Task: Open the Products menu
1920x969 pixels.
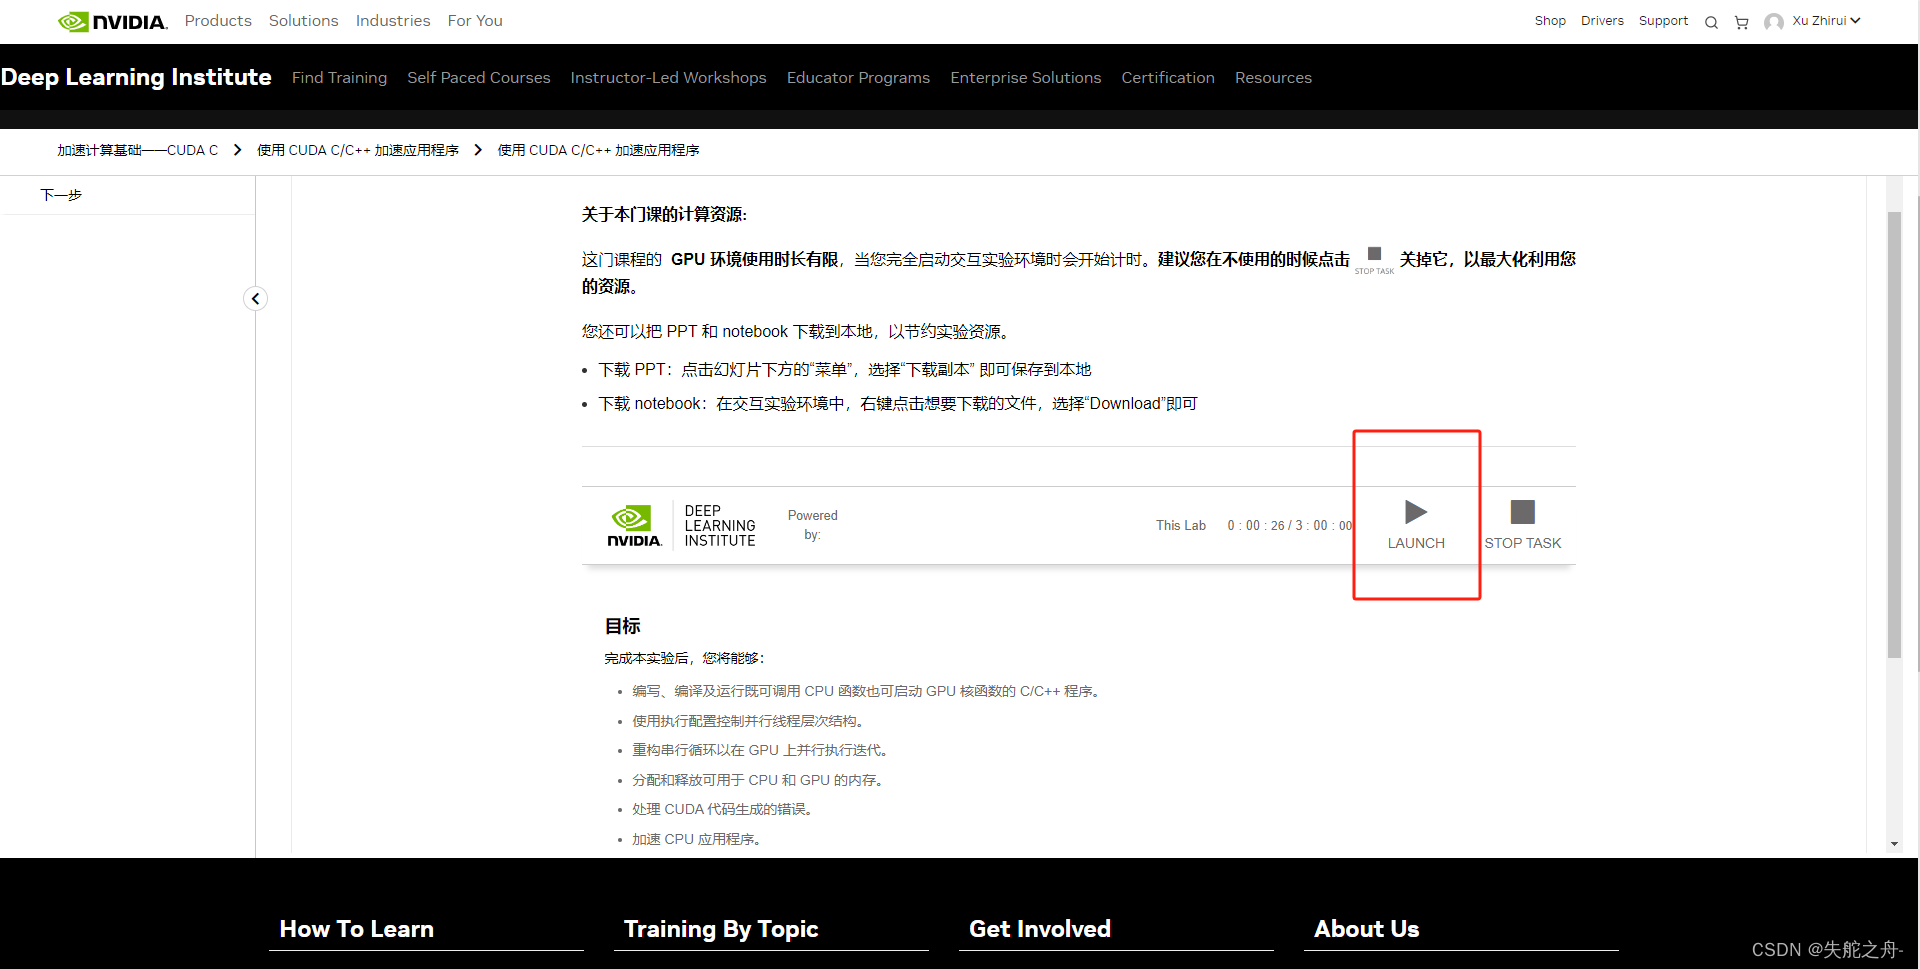Action: [218, 21]
